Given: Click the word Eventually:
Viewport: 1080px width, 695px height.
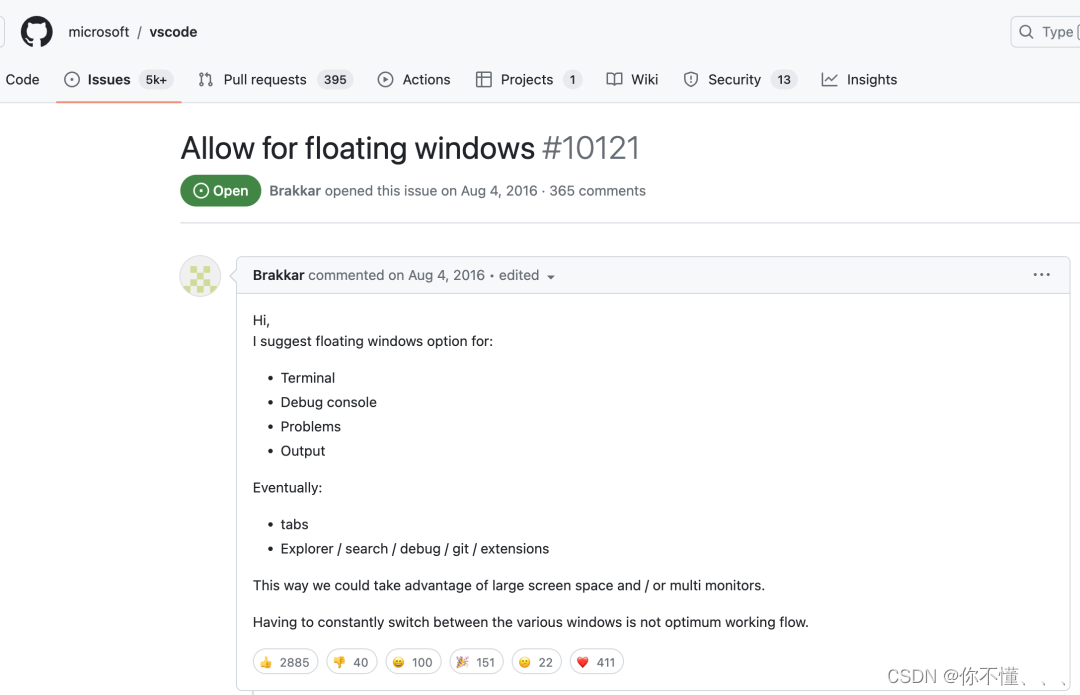Looking at the screenshot, I should (x=287, y=488).
